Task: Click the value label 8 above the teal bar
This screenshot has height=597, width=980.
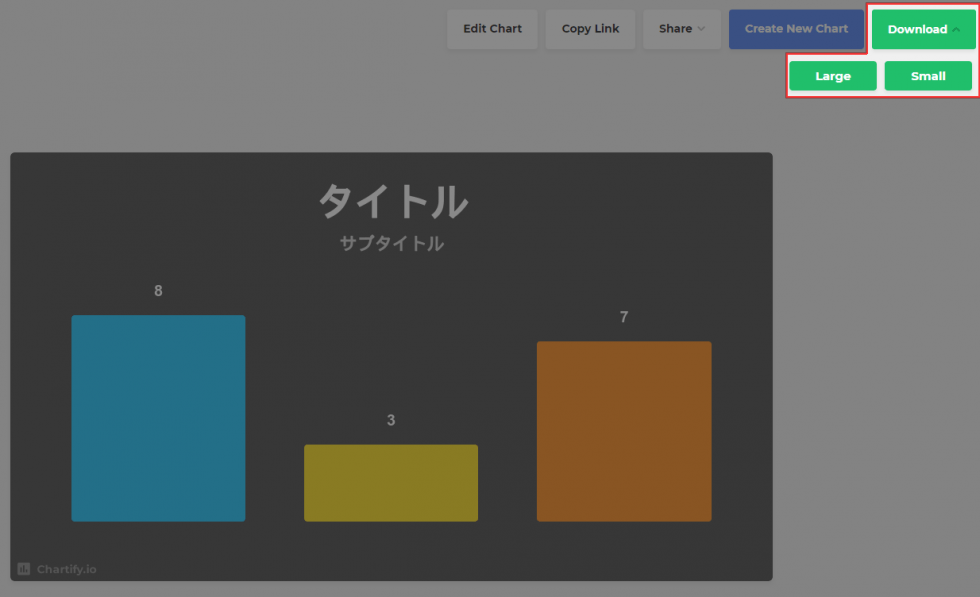Action: point(158,291)
